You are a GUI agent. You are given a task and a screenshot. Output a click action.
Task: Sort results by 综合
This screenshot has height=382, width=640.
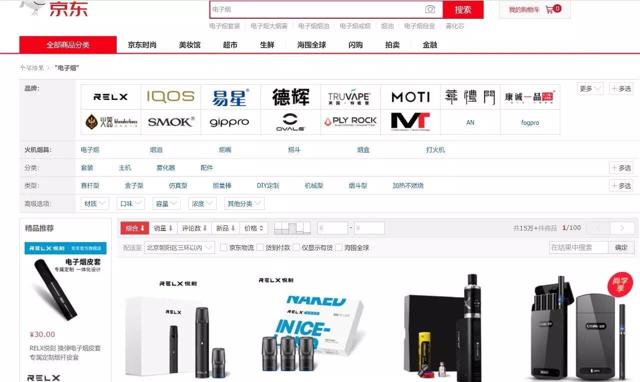pyautogui.click(x=135, y=228)
